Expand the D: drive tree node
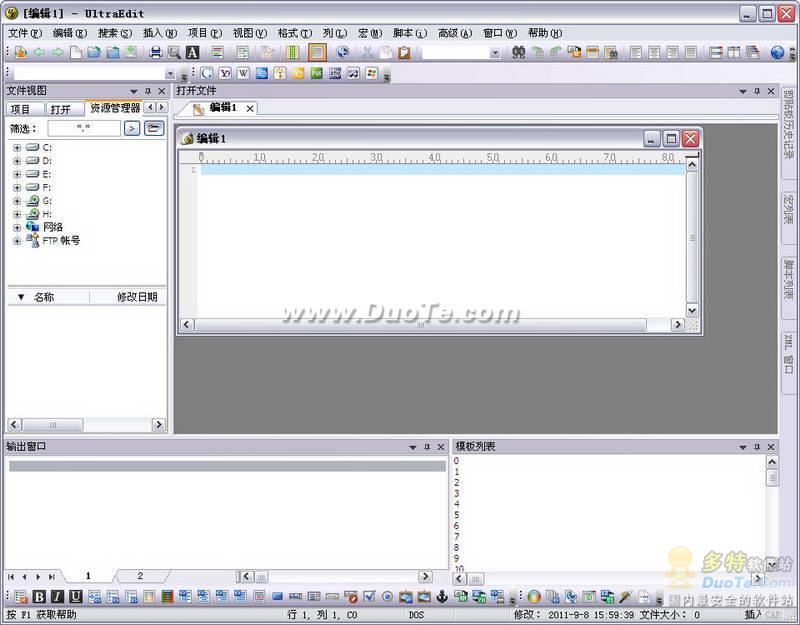Screen dimensions: 800x625 coord(17,161)
